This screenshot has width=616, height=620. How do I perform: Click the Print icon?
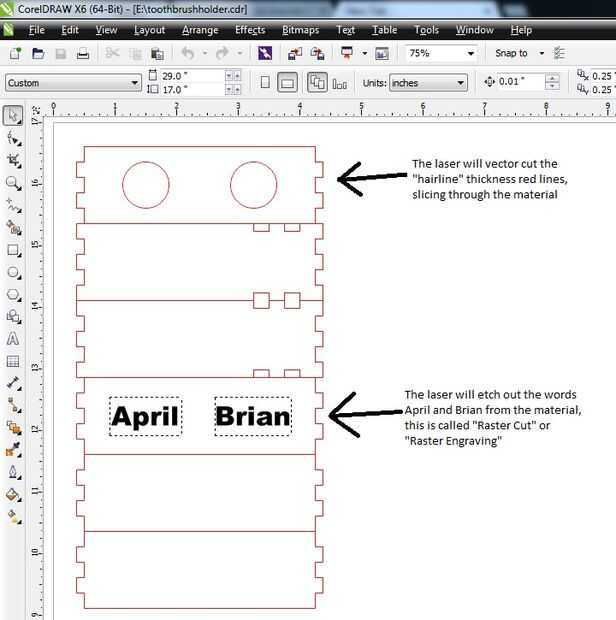pyautogui.click(x=83, y=53)
